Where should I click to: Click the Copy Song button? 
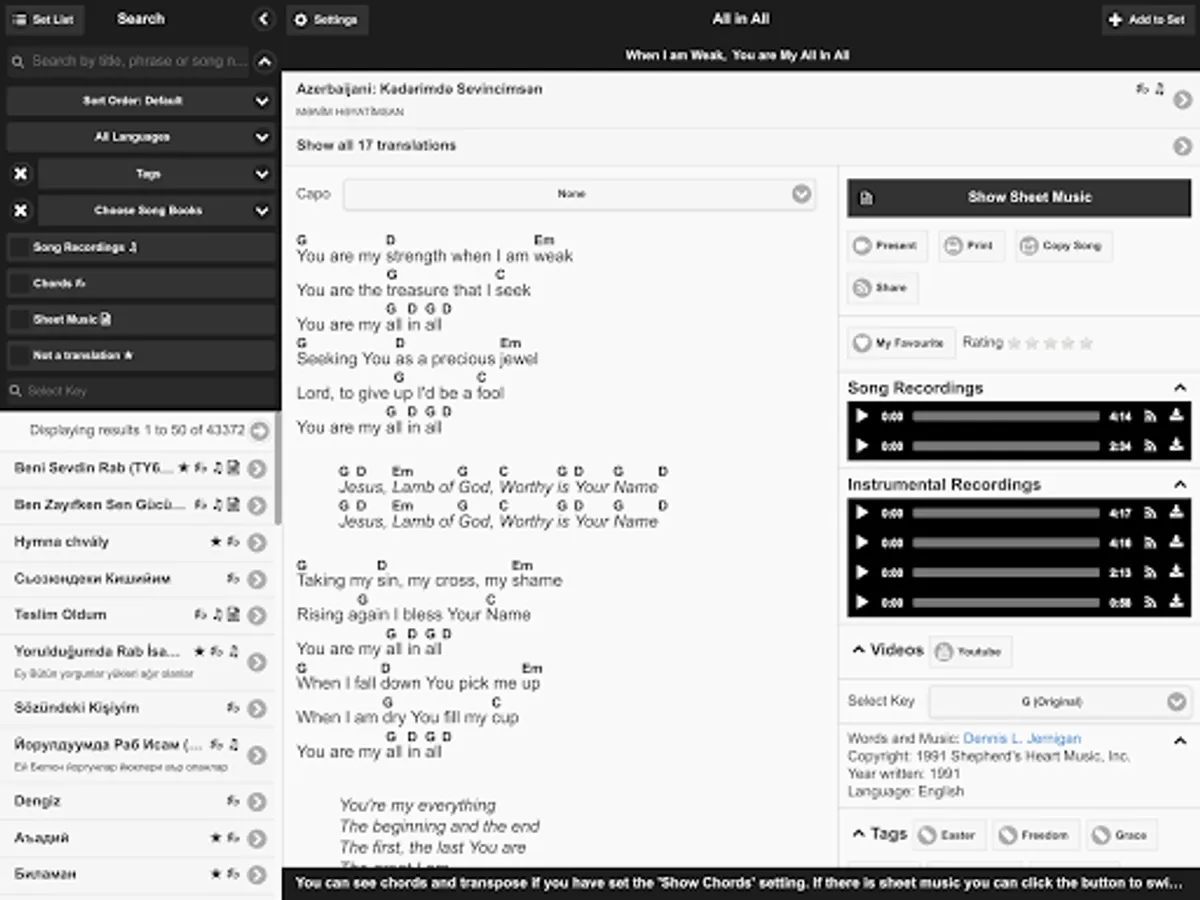pos(1063,246)
